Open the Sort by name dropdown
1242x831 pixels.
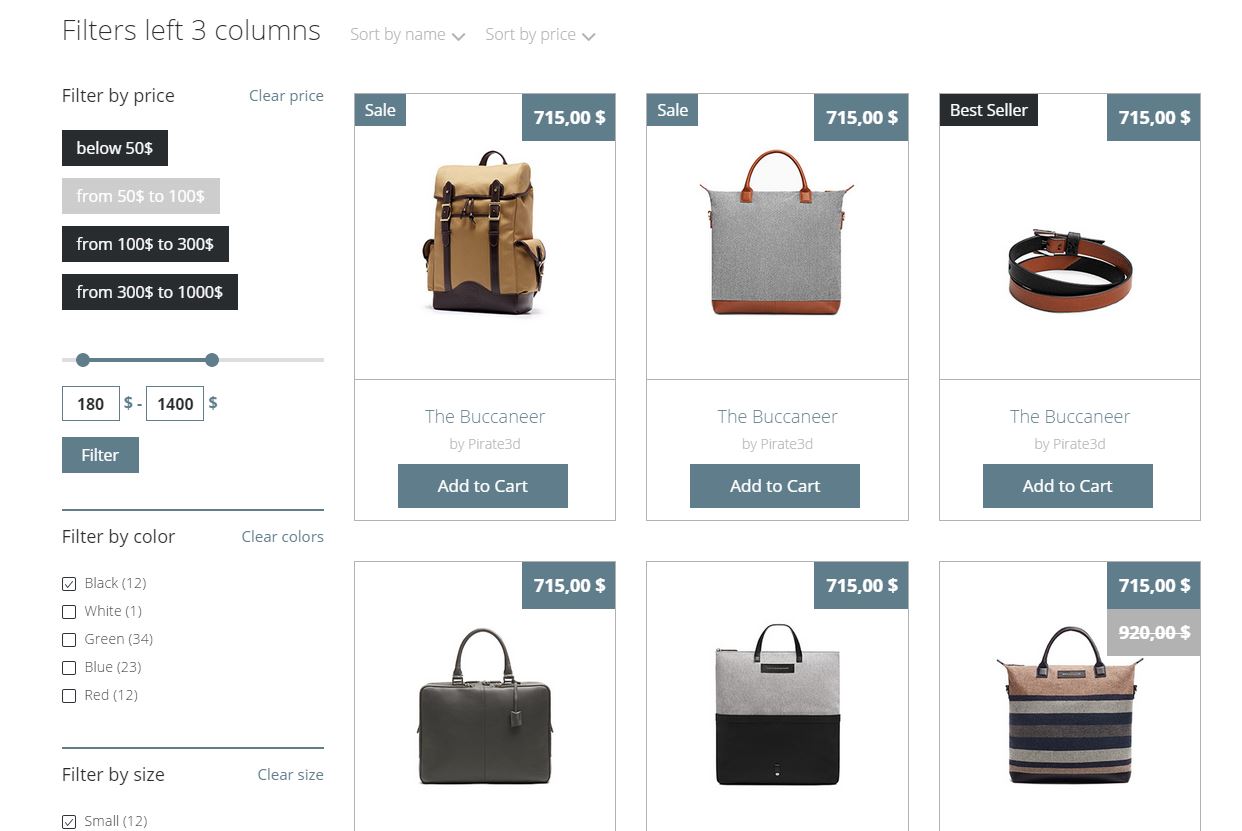pos(407,35)
